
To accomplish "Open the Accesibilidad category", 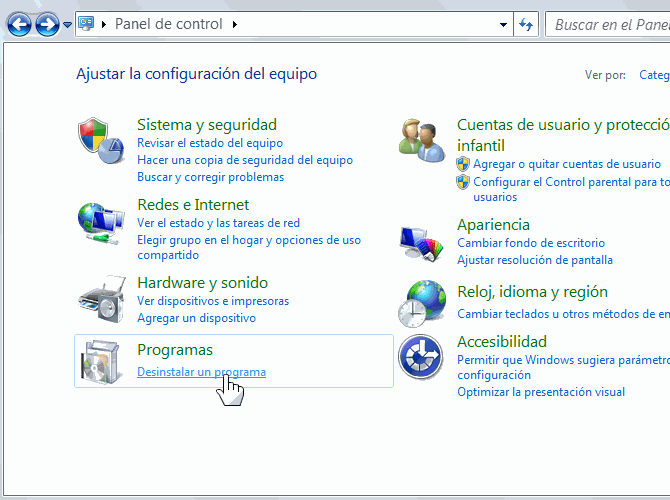I will point(502,342).
